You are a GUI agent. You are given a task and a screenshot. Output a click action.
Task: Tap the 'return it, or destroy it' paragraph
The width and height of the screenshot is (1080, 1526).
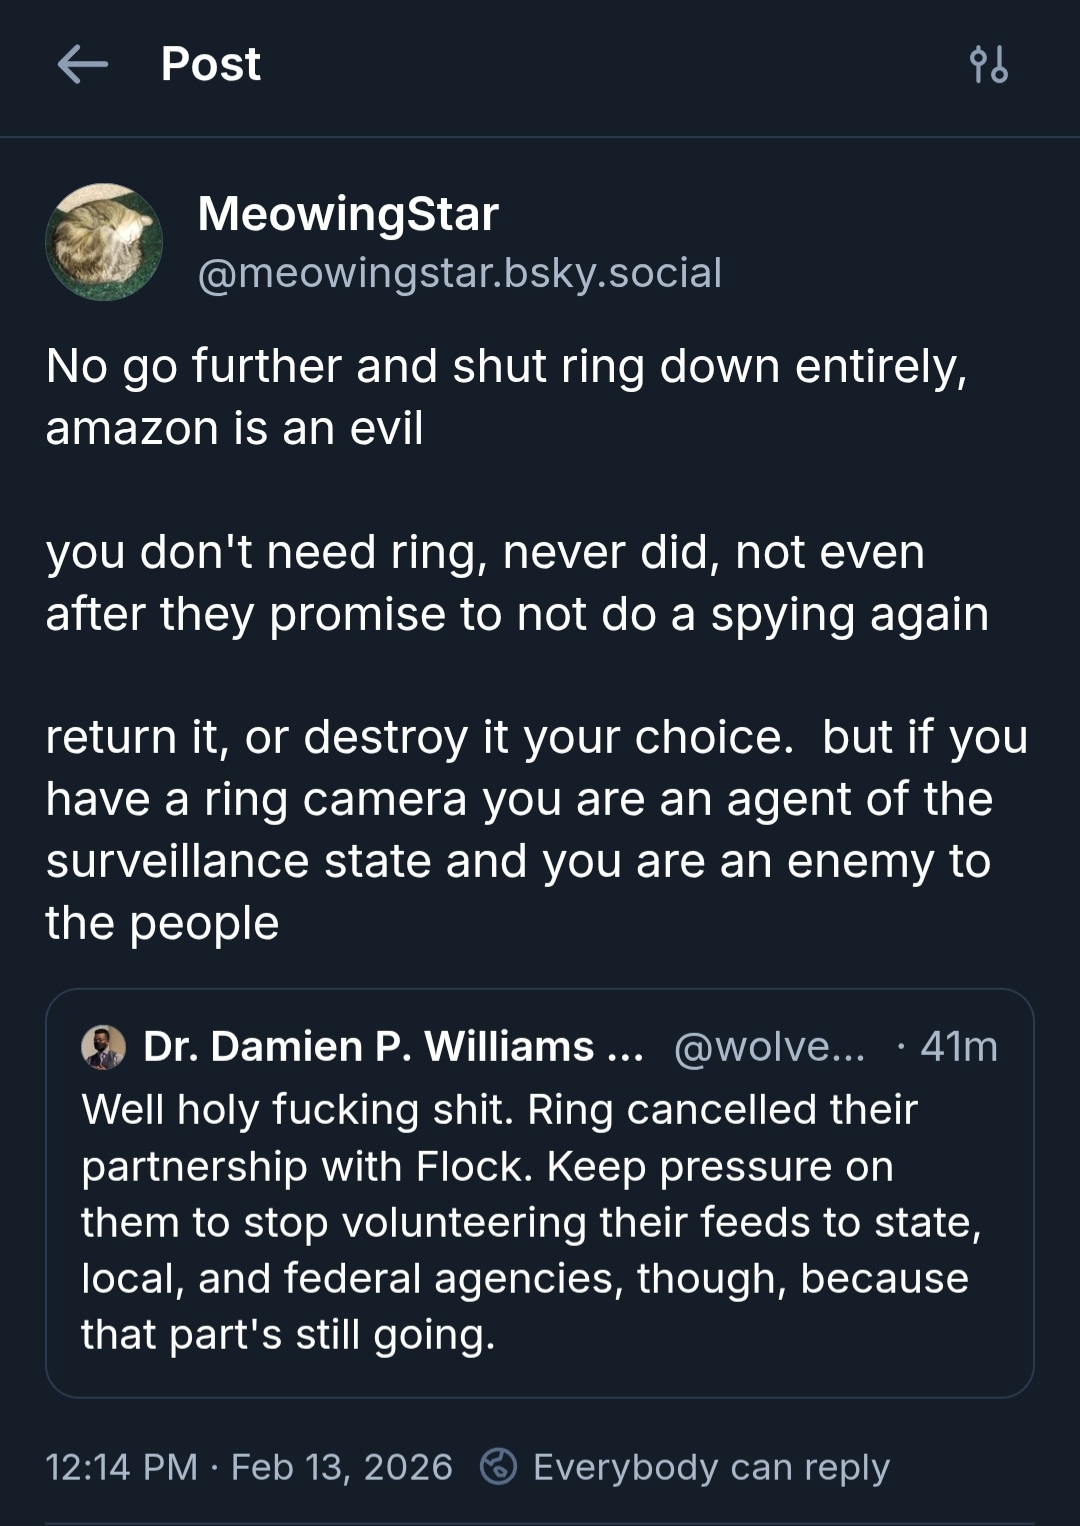click(536, 830)
